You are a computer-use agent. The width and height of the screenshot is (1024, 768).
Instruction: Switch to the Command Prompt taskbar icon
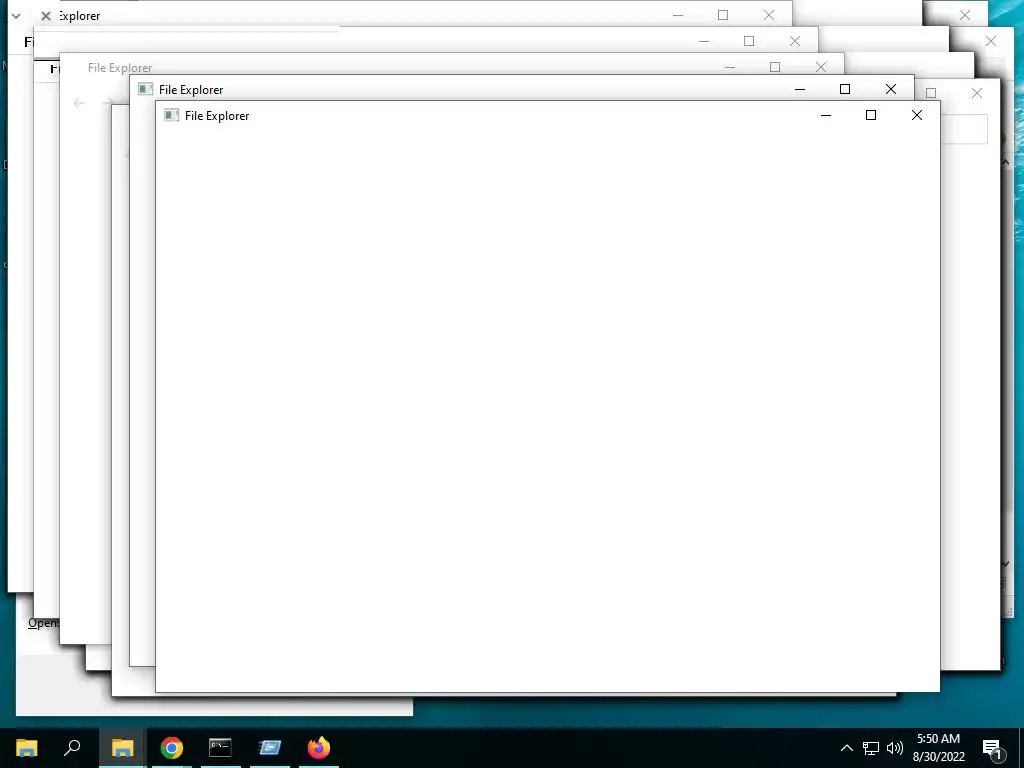(x=220, y=748)
